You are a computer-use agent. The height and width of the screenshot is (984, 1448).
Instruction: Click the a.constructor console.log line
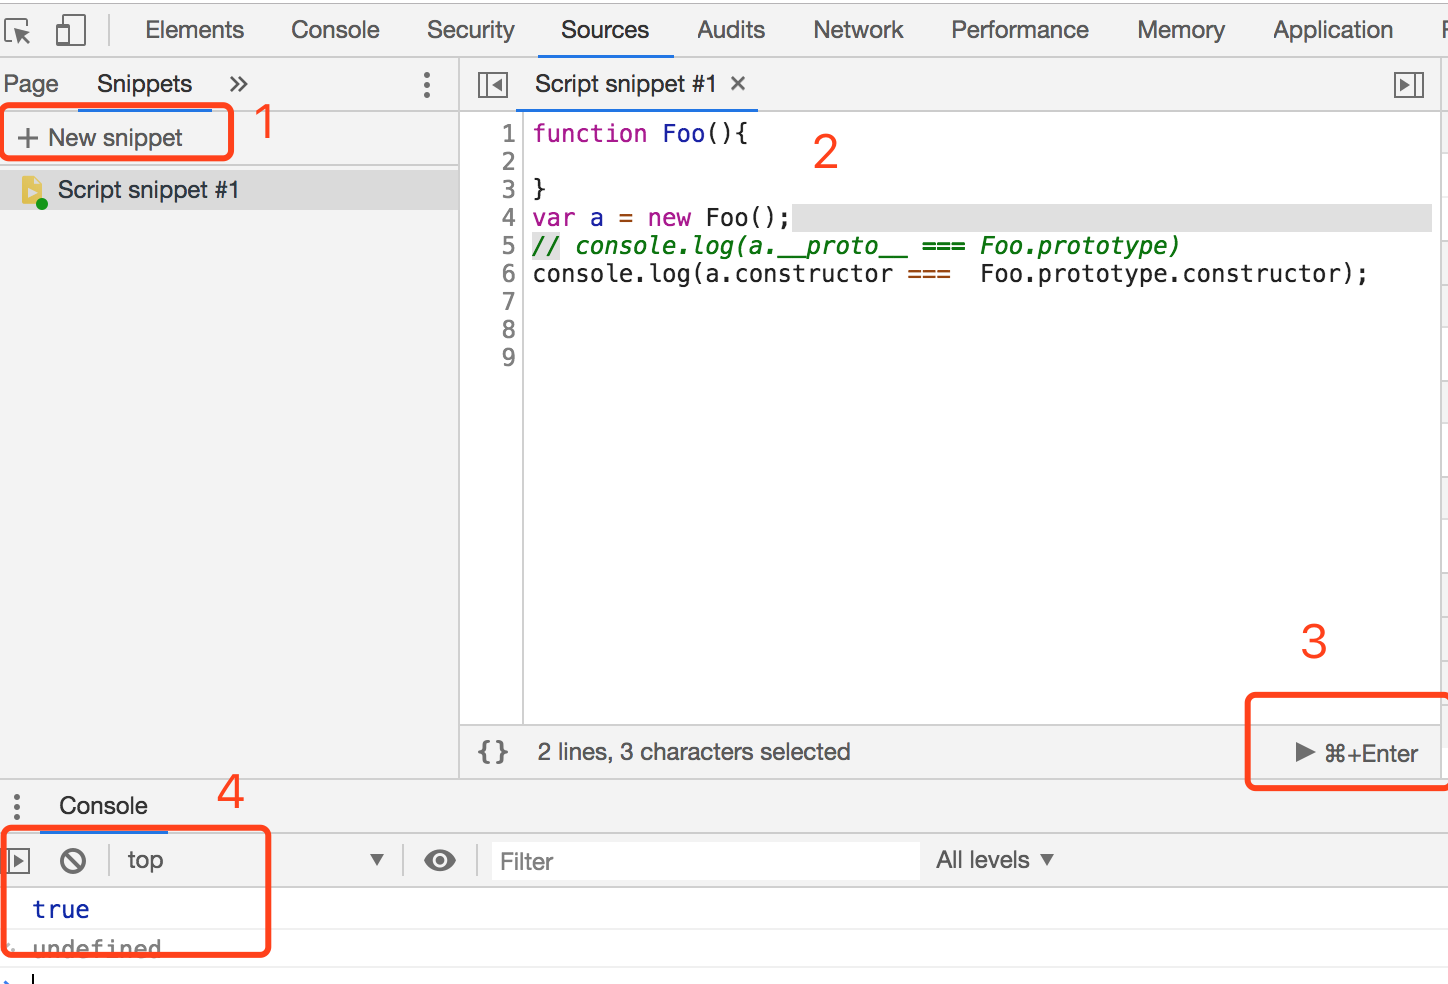pyautogui.click(x=950, y=274)
